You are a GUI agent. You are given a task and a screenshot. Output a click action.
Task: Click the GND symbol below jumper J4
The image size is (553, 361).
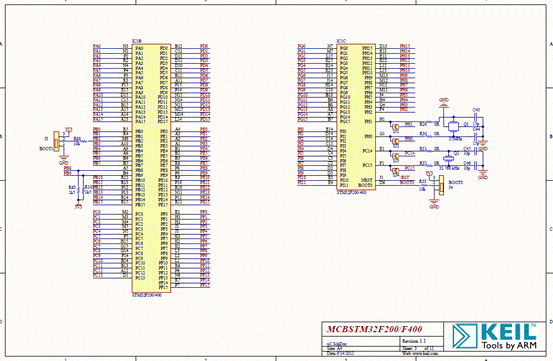coord(434,203)
